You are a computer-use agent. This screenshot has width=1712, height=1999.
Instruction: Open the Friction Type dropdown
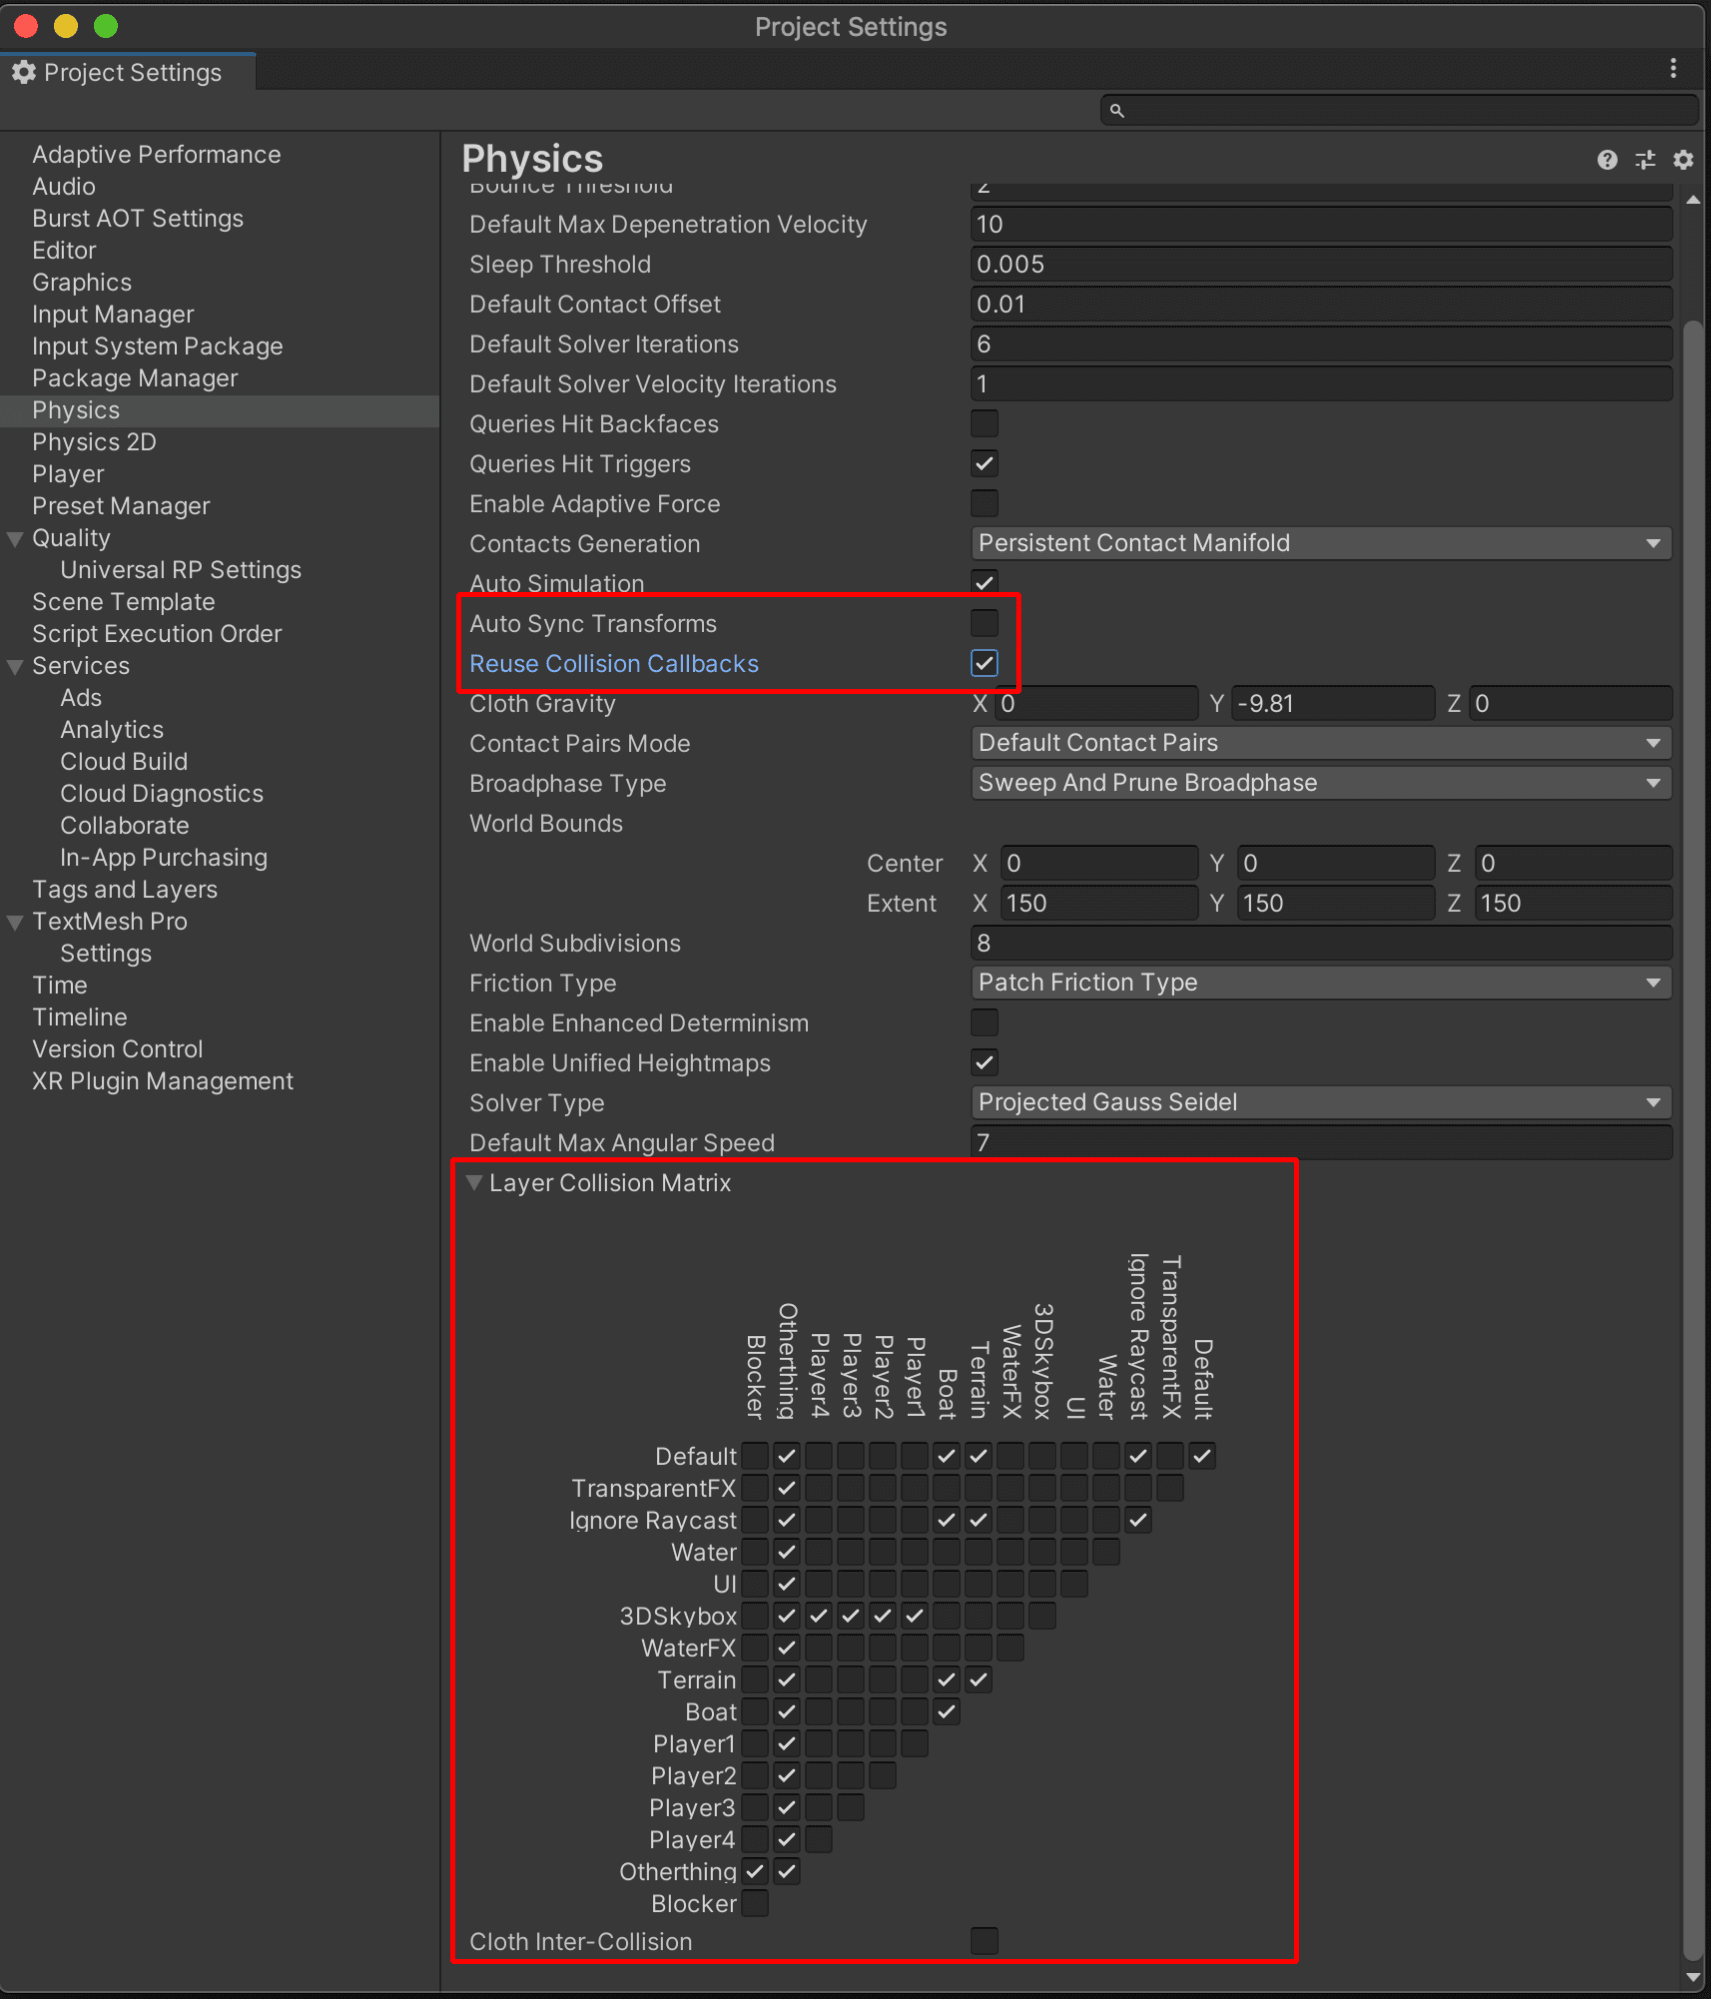[x=1320, y=982]
